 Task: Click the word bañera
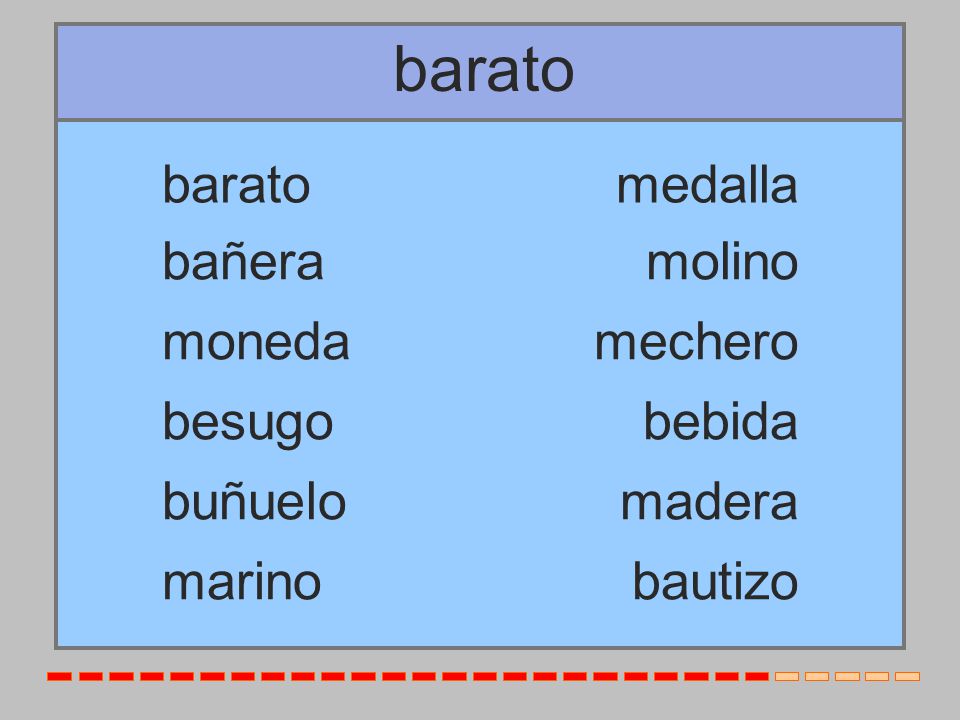pyautogui.click(x=242, y=262)
